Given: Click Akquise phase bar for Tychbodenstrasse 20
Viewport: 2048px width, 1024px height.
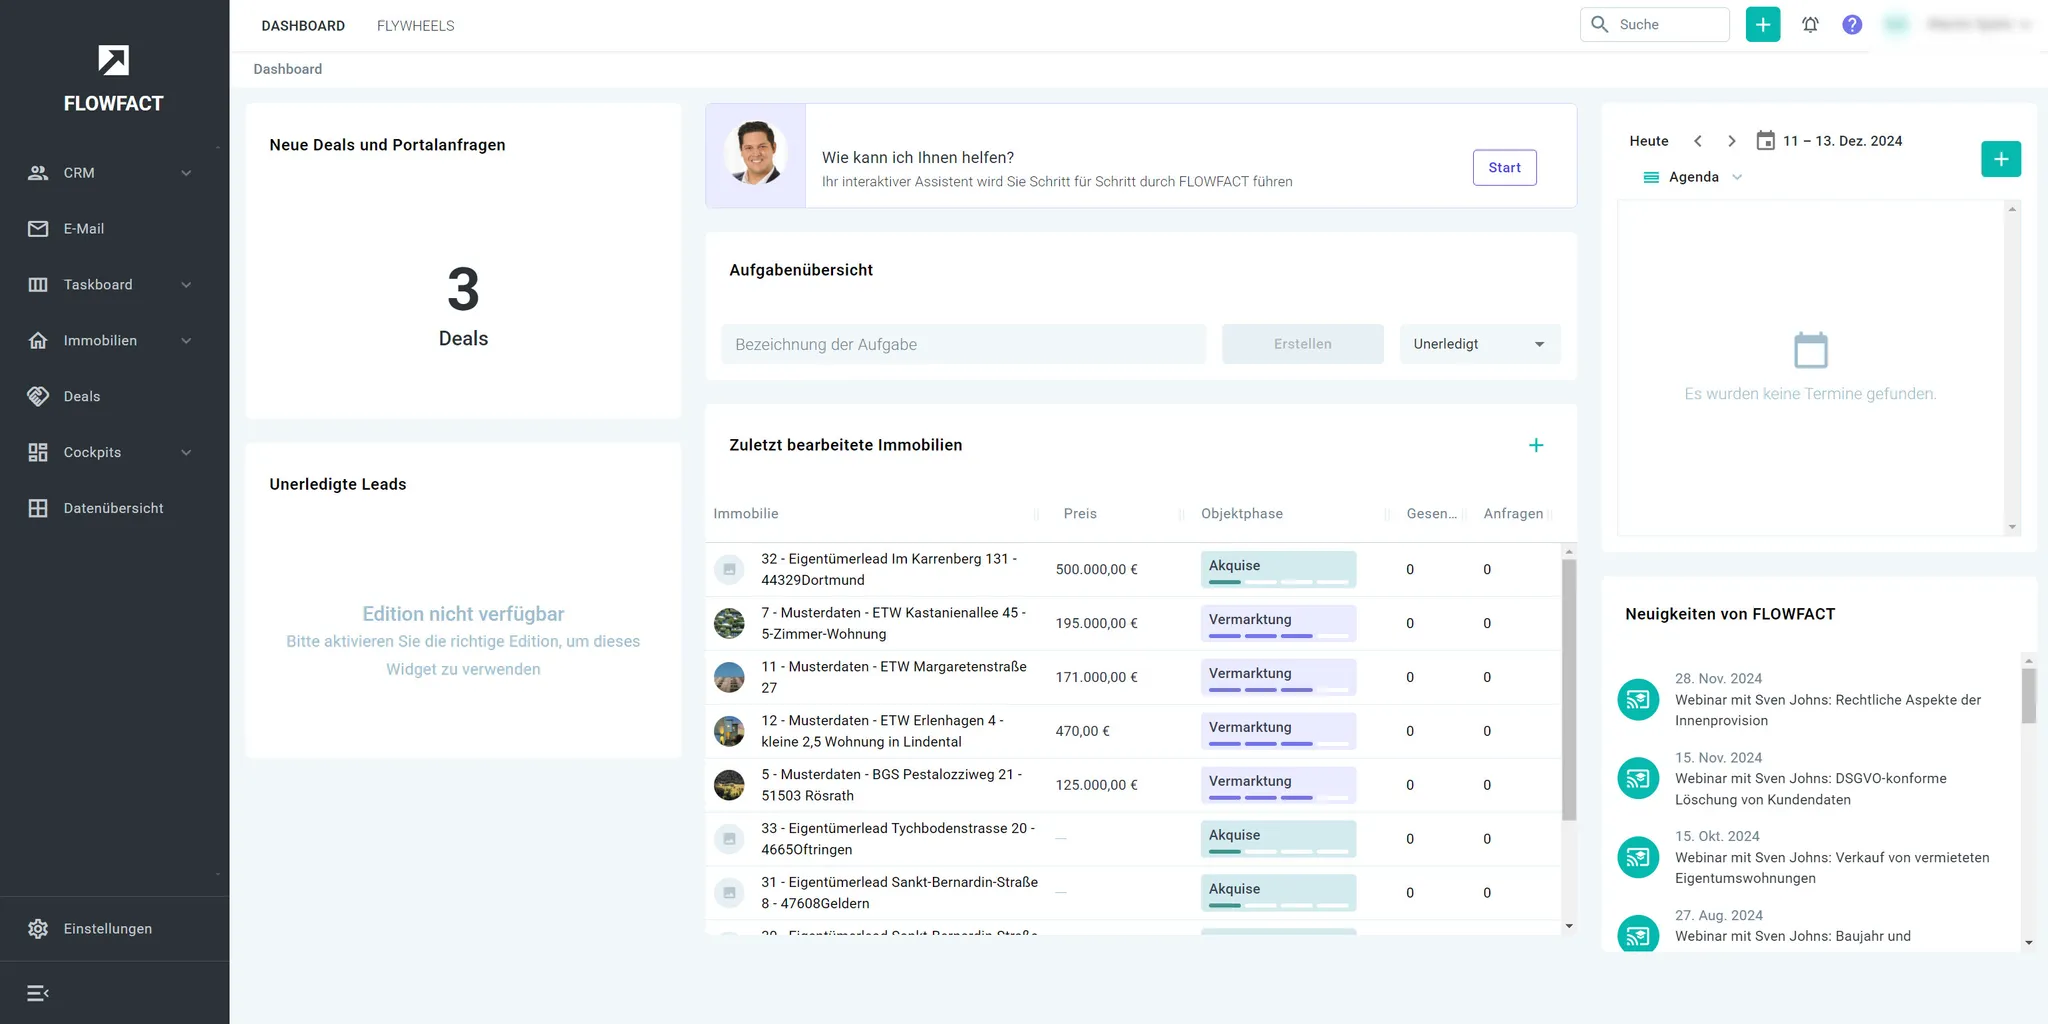Looking at the screenshot, I should tap(1278, 839).
